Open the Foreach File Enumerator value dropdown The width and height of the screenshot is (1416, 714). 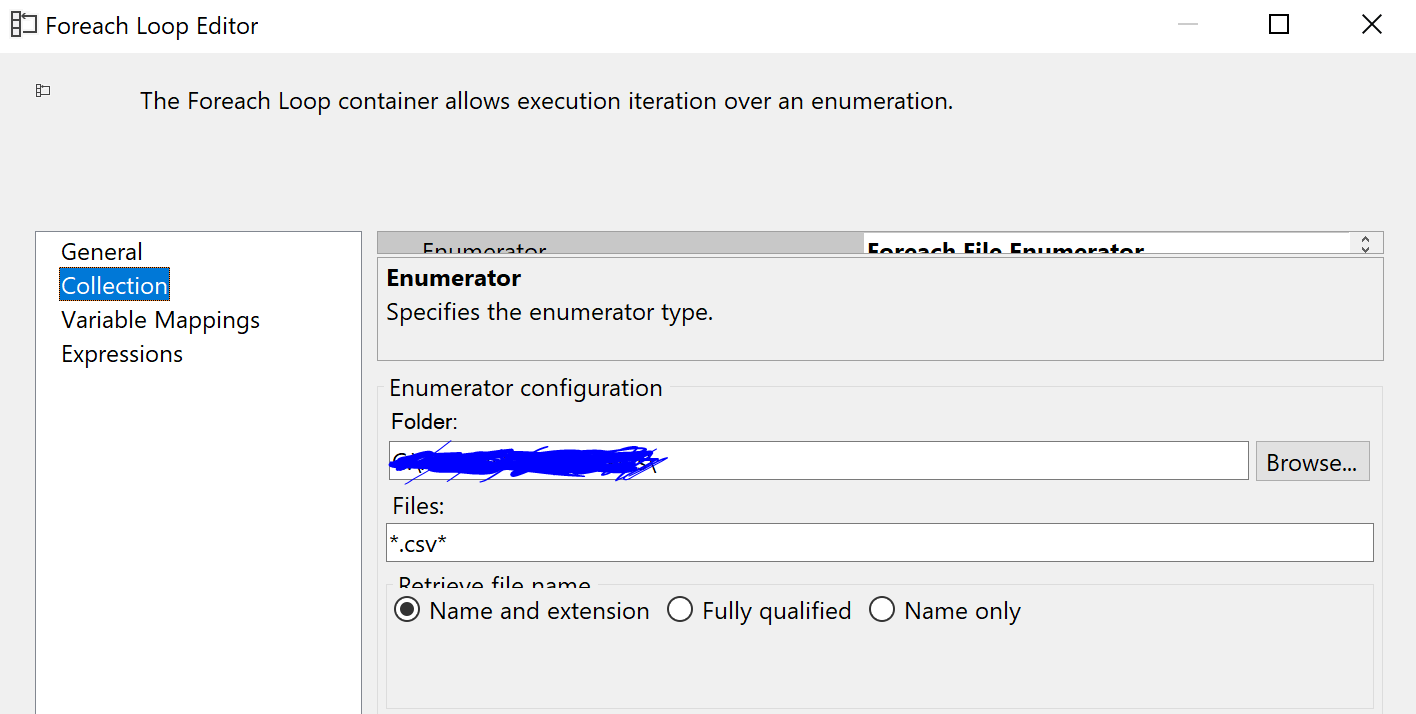coord(1106,244)
